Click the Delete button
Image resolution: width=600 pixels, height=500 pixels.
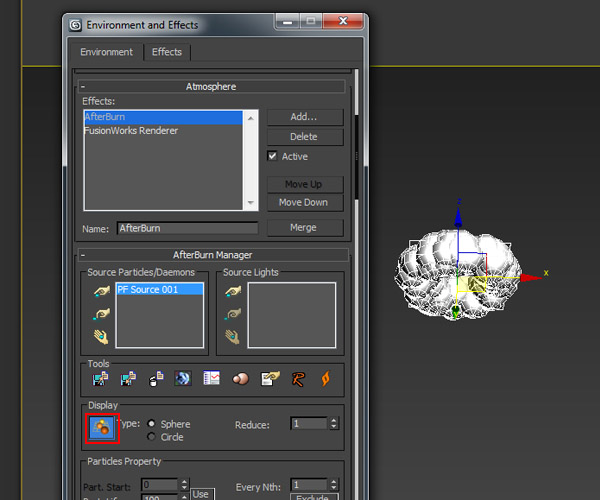click(x=305, y=137)
